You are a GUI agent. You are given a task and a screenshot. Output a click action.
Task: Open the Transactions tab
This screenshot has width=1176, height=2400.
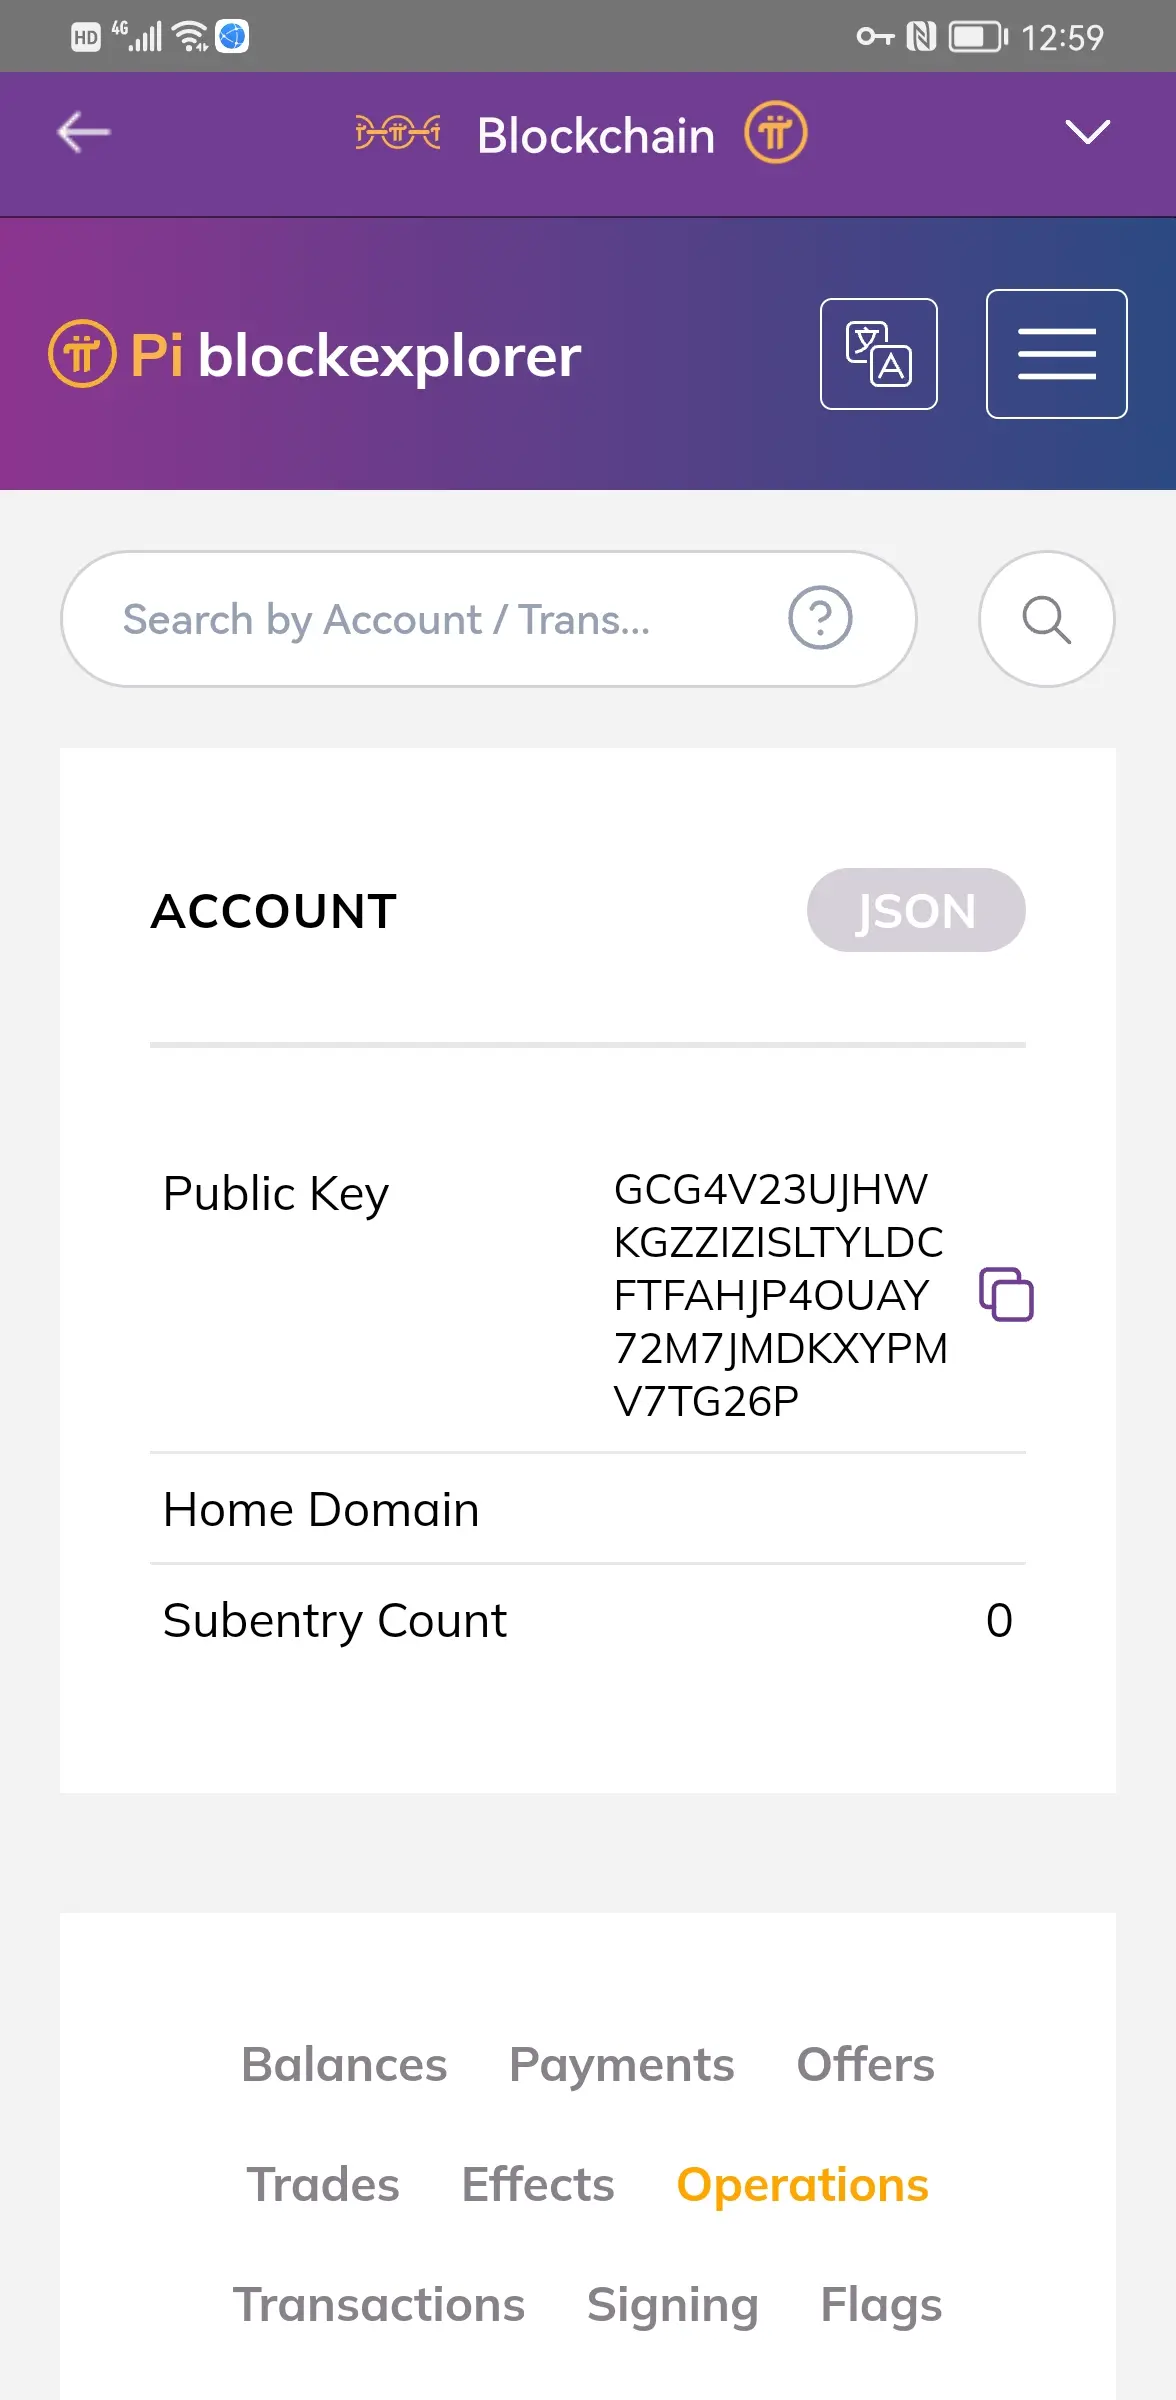coord(379,2305)
